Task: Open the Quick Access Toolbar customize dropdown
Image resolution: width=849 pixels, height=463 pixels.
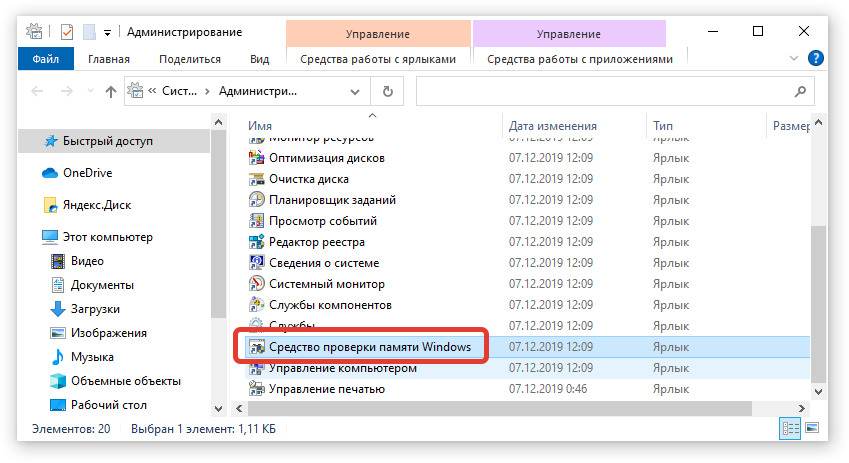Action: point(107,31)
